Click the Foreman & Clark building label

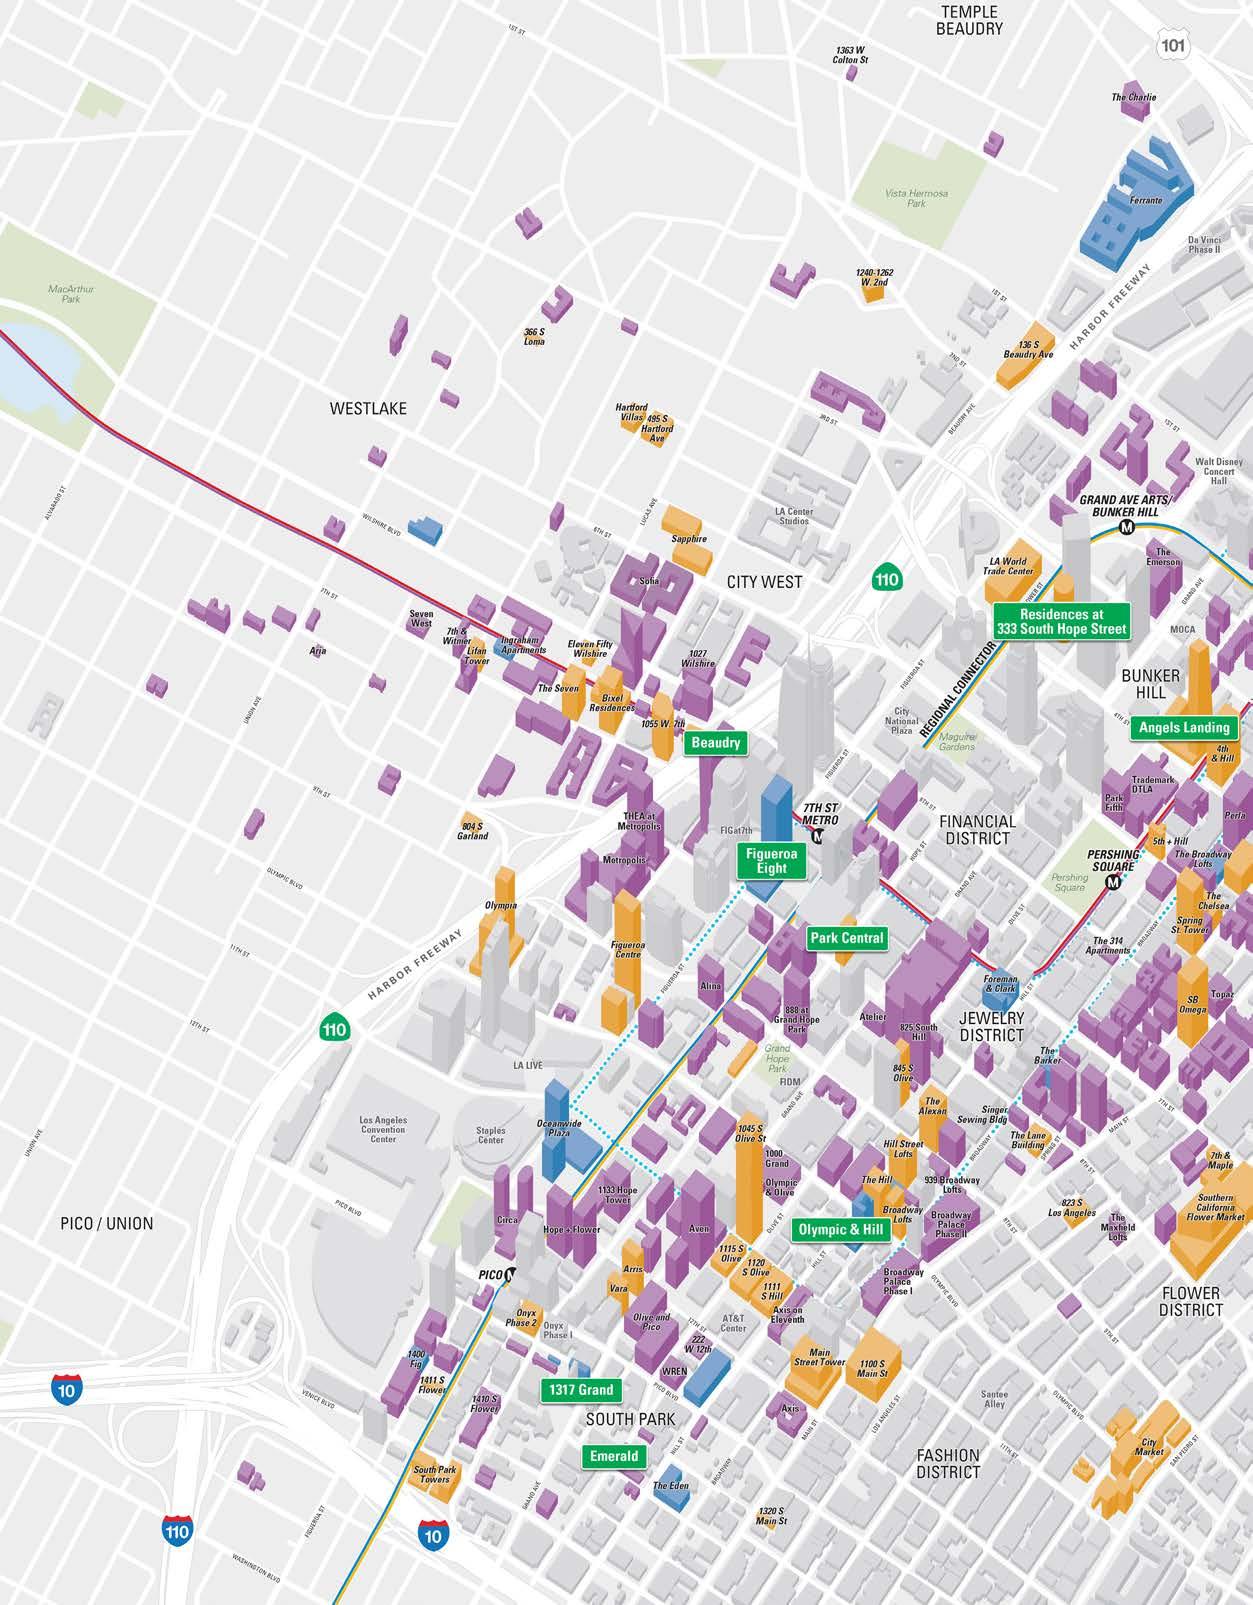tap(1000, 984)
